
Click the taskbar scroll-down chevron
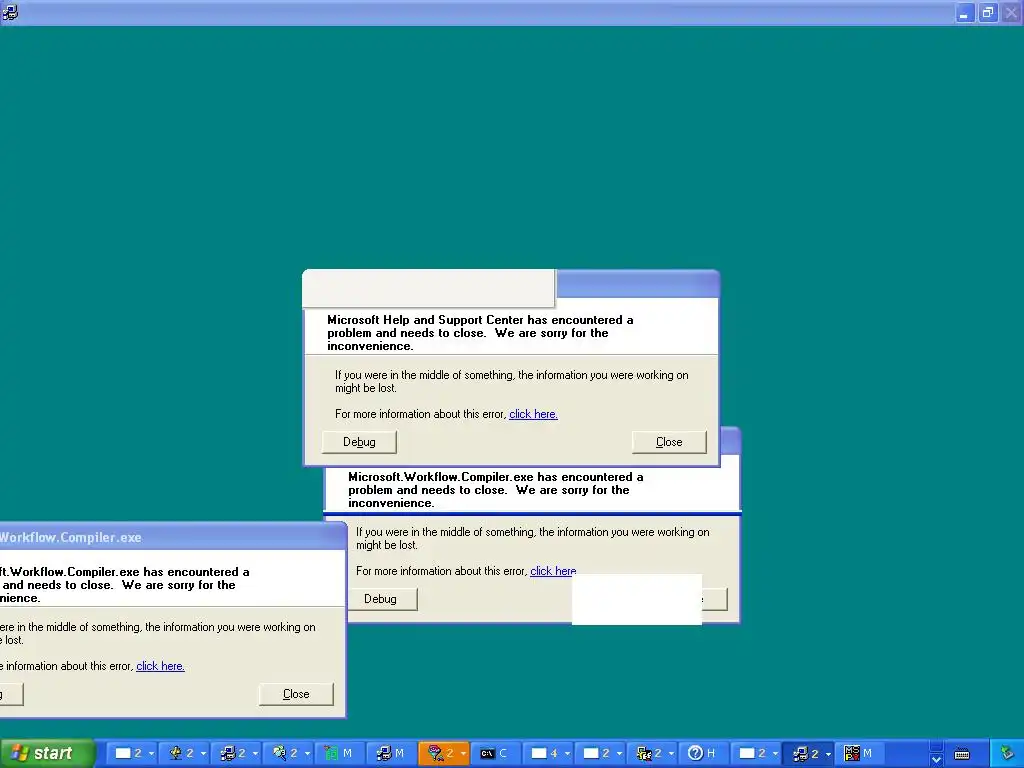coord(936,760)
